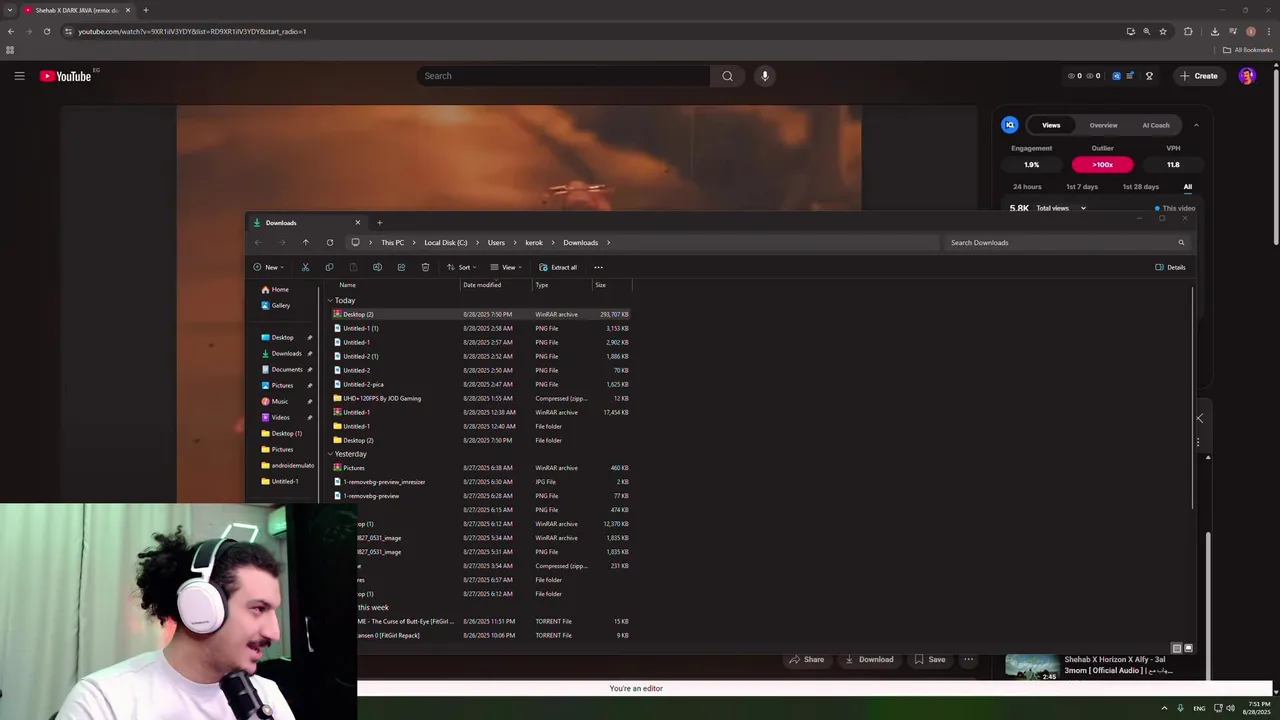The image size is (1280, 720).
Task: Switch Explorer to details list view icon
Action: click(x=1176, y=648)
